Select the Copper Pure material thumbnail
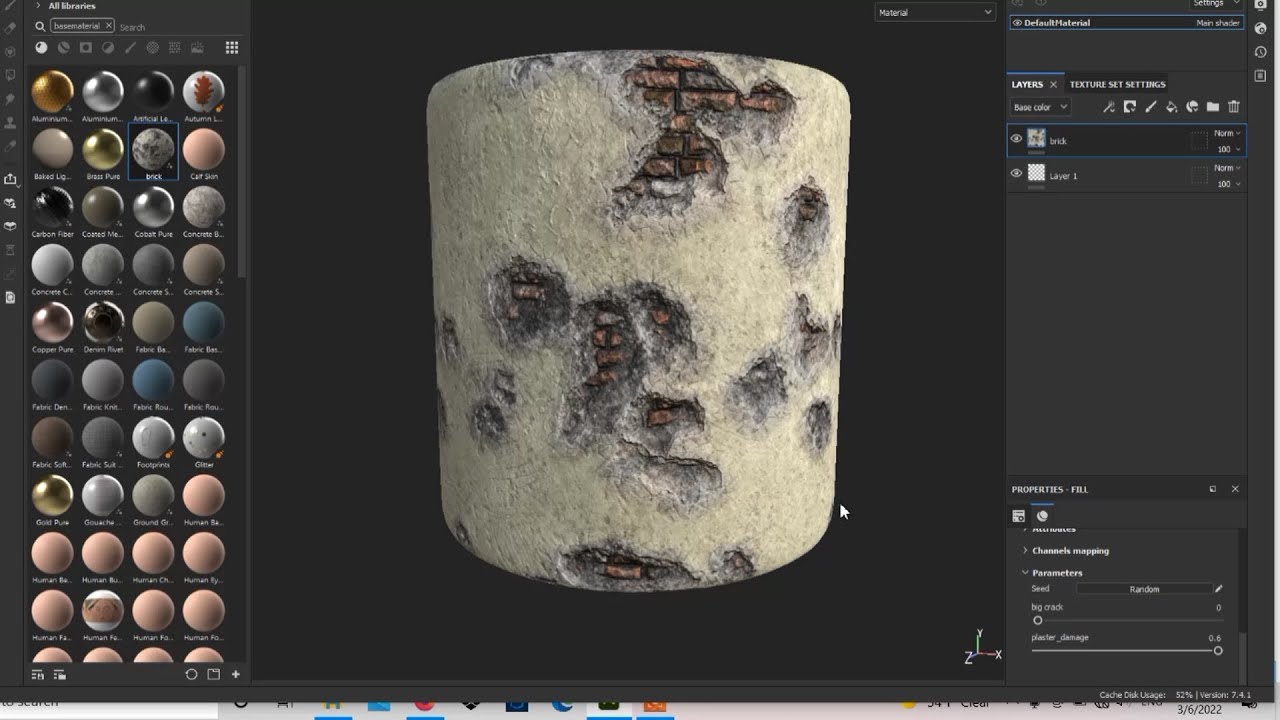Viewport: 1280px width, 720px height. (x=52, y=322)
